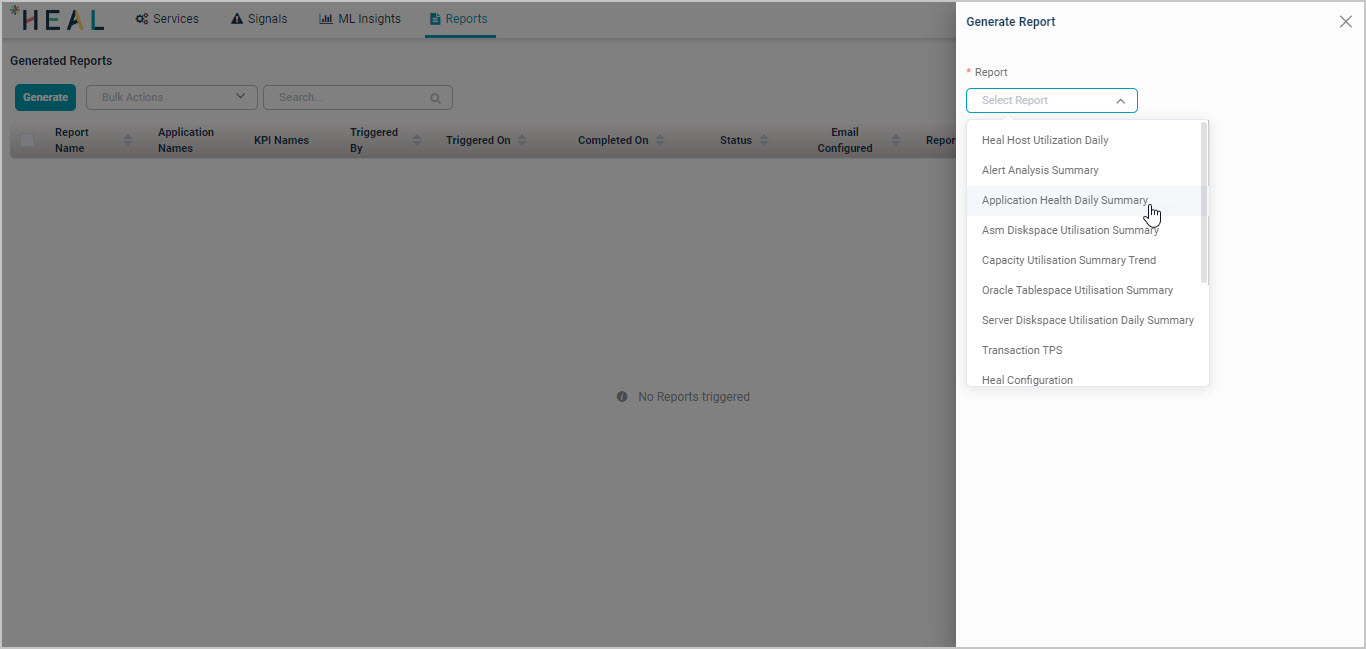Sort by Triggered On column arrows

522,140
